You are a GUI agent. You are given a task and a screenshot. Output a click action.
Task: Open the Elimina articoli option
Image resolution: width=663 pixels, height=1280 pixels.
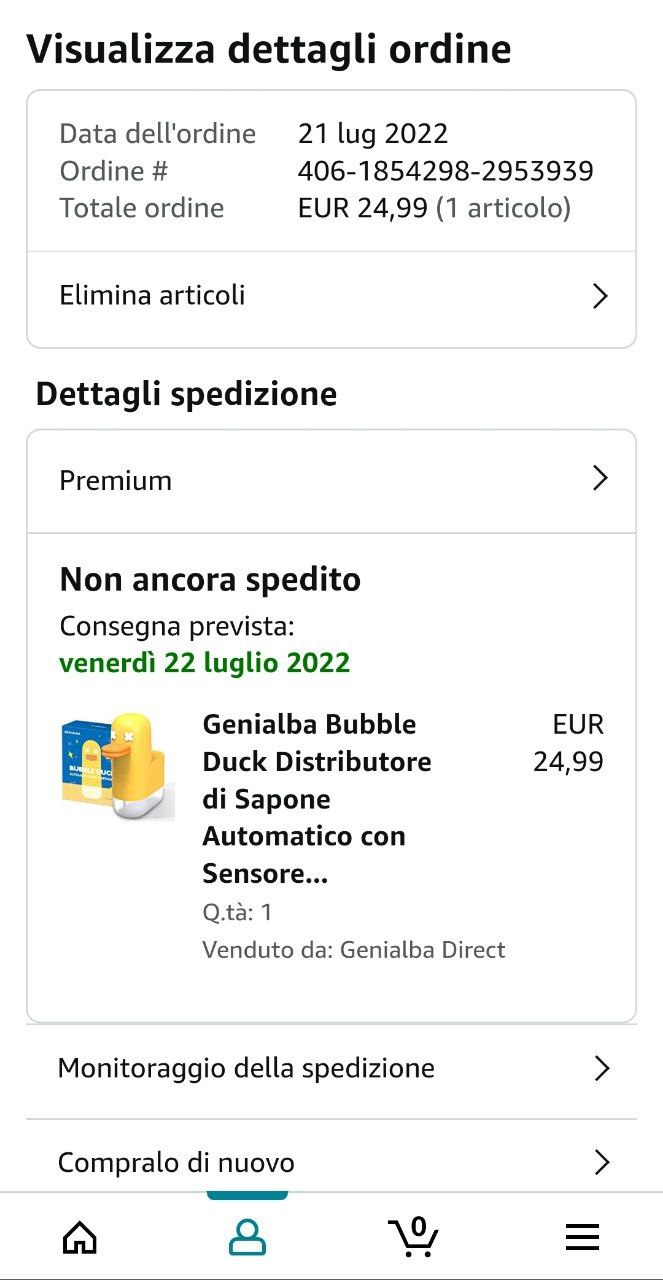[x=331, y=296]
